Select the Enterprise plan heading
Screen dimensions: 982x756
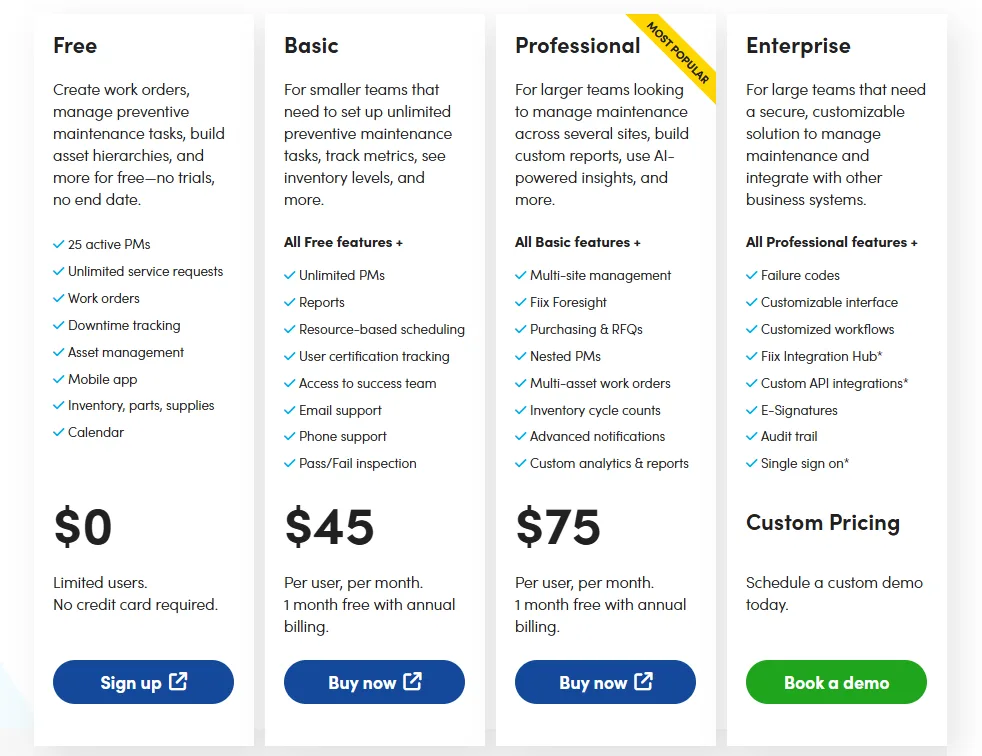798,46
